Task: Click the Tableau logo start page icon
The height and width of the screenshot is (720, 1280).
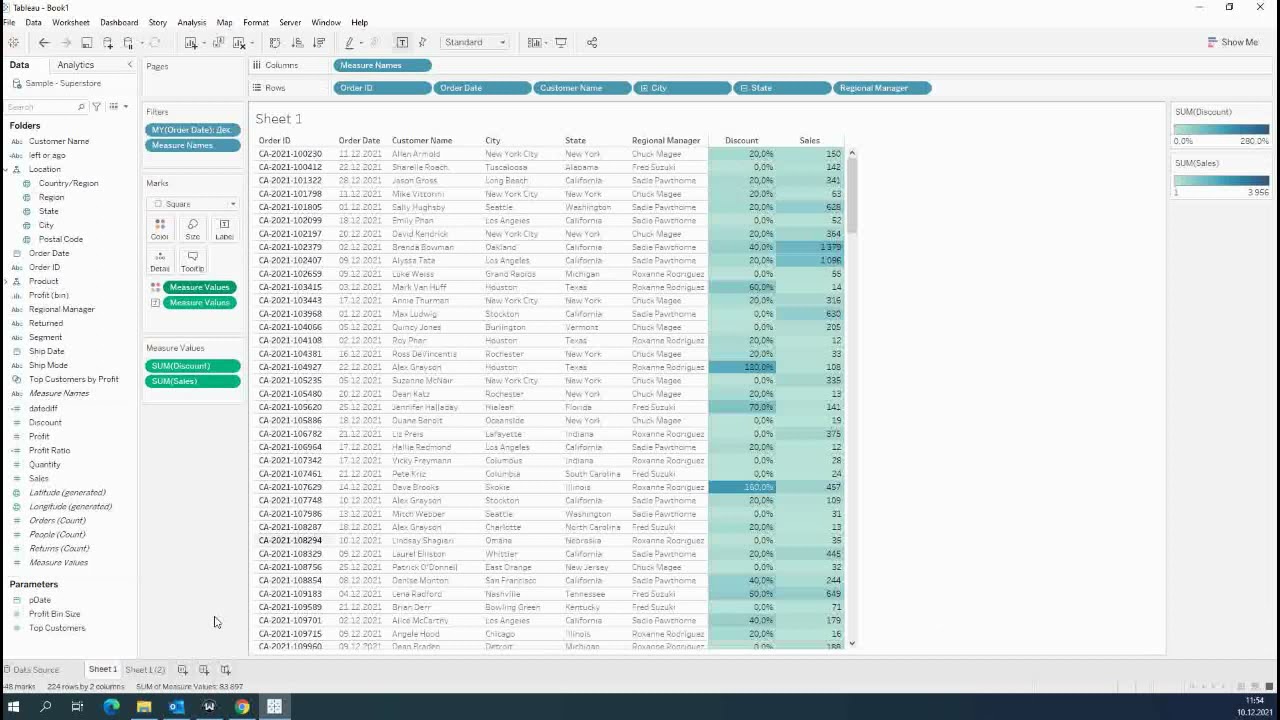Action: point(13,42)
